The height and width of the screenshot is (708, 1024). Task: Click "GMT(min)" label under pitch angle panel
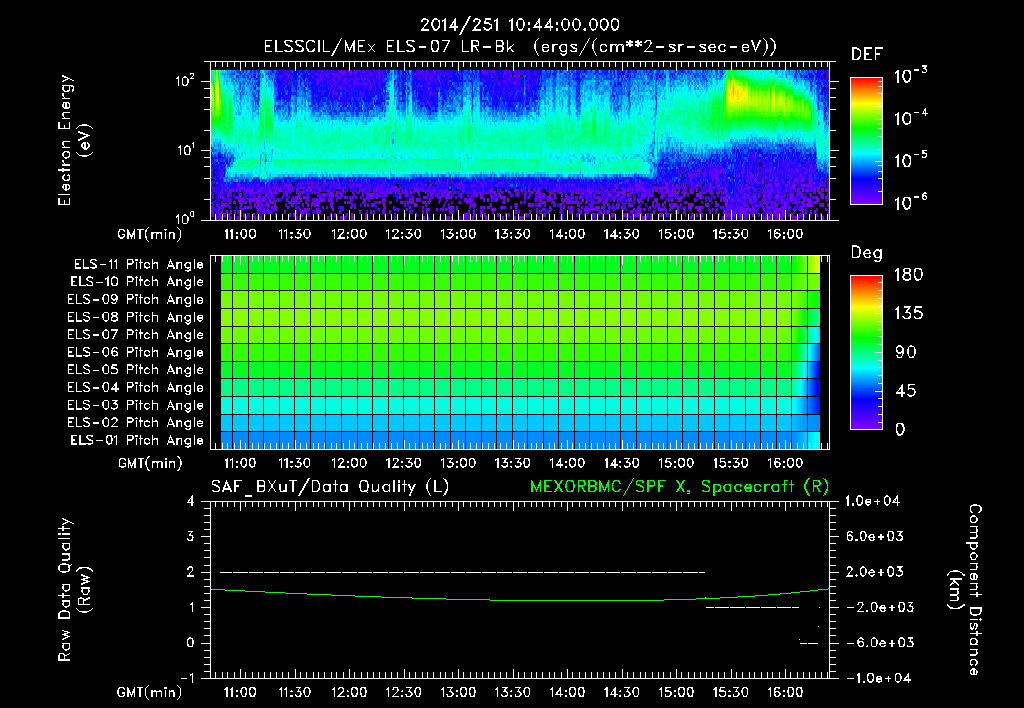click(150, 464)
